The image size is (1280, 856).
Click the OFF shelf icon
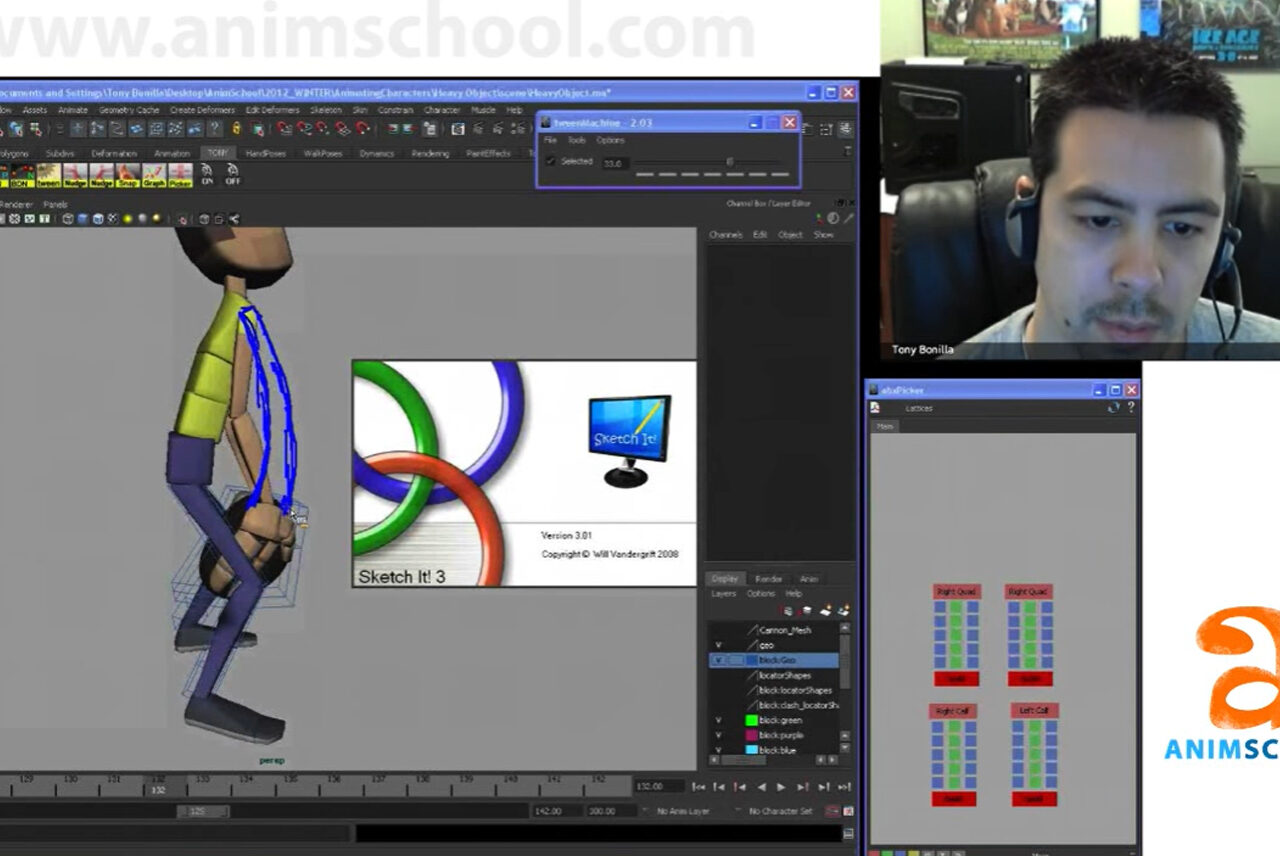point(233,176)
